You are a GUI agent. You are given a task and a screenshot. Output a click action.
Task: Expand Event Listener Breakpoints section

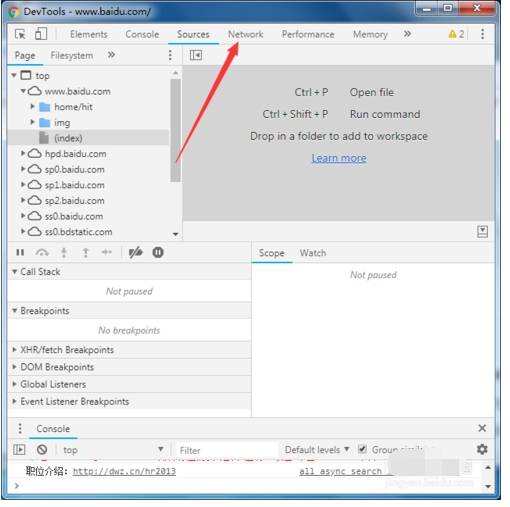14,401
